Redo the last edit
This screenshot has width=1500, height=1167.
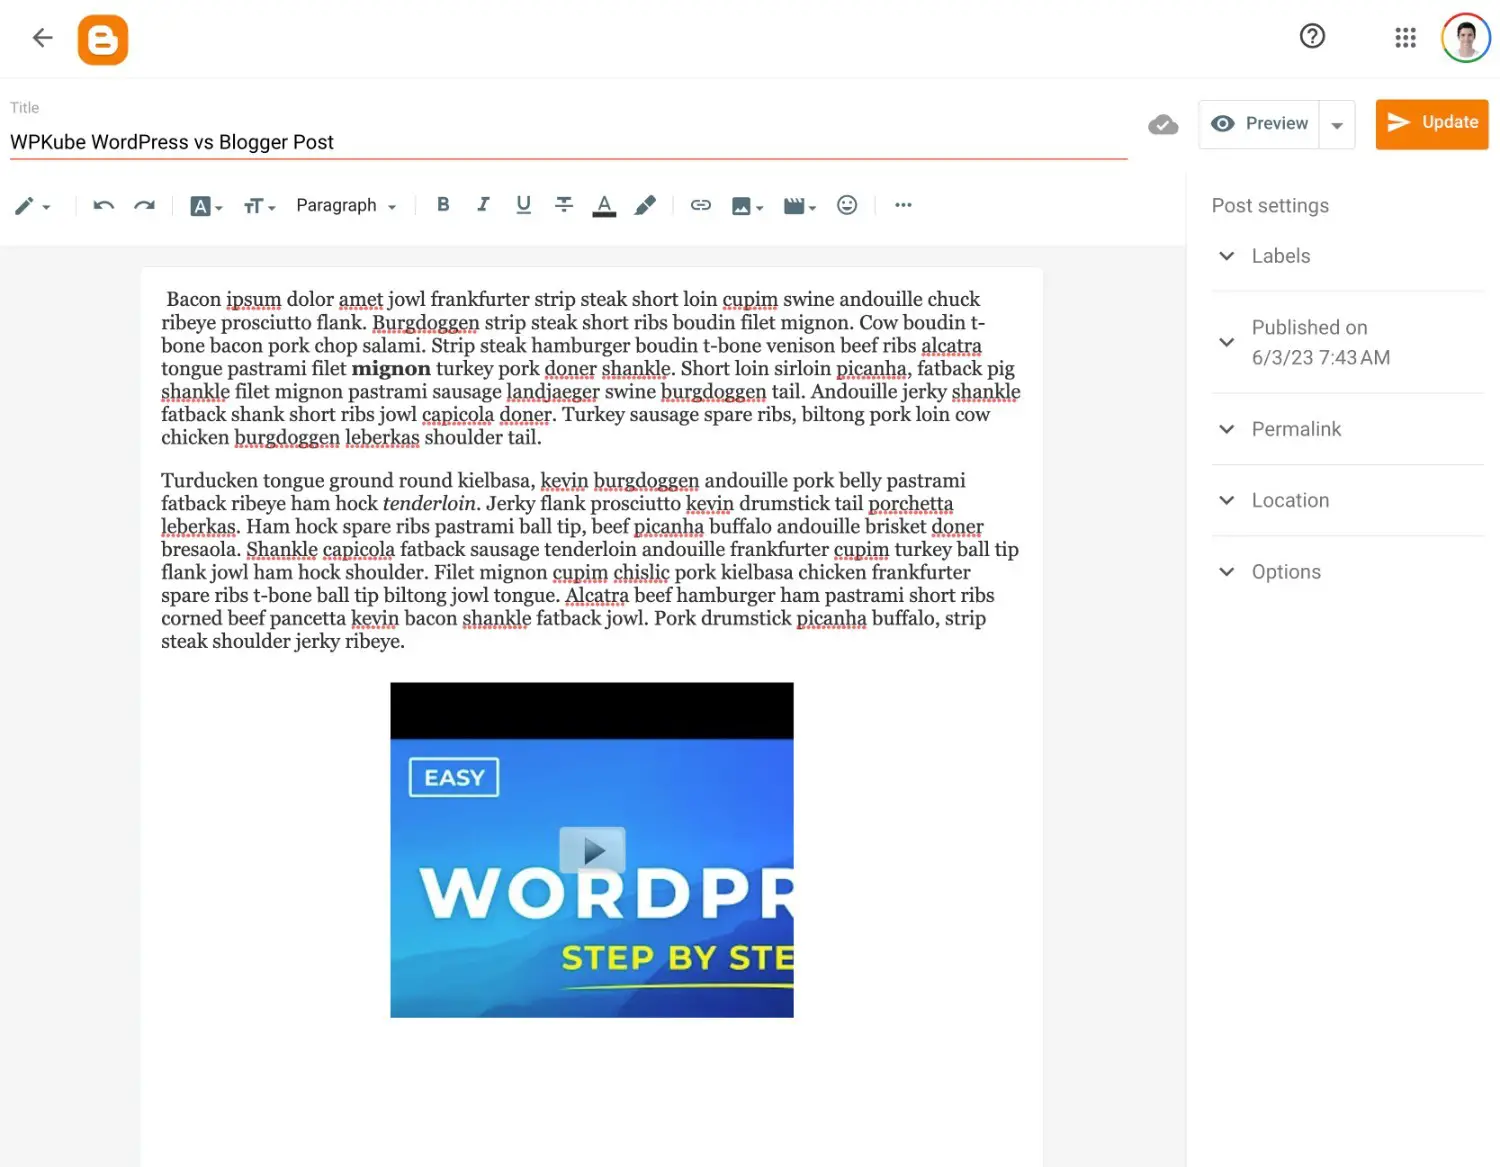click(145, 206)
